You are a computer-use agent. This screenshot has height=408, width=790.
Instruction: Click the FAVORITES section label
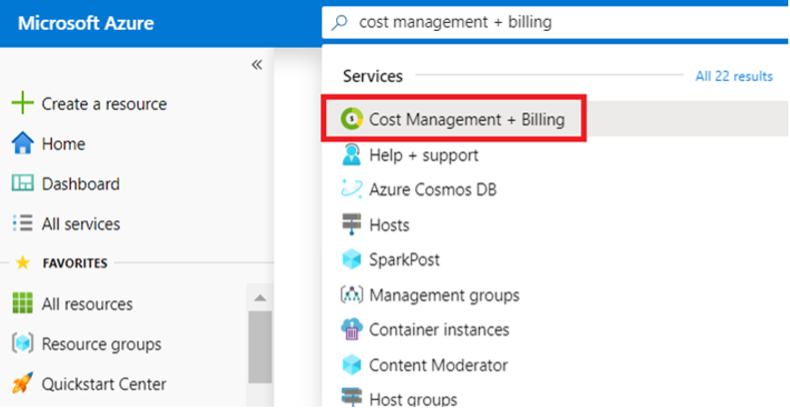click(75, 263)
